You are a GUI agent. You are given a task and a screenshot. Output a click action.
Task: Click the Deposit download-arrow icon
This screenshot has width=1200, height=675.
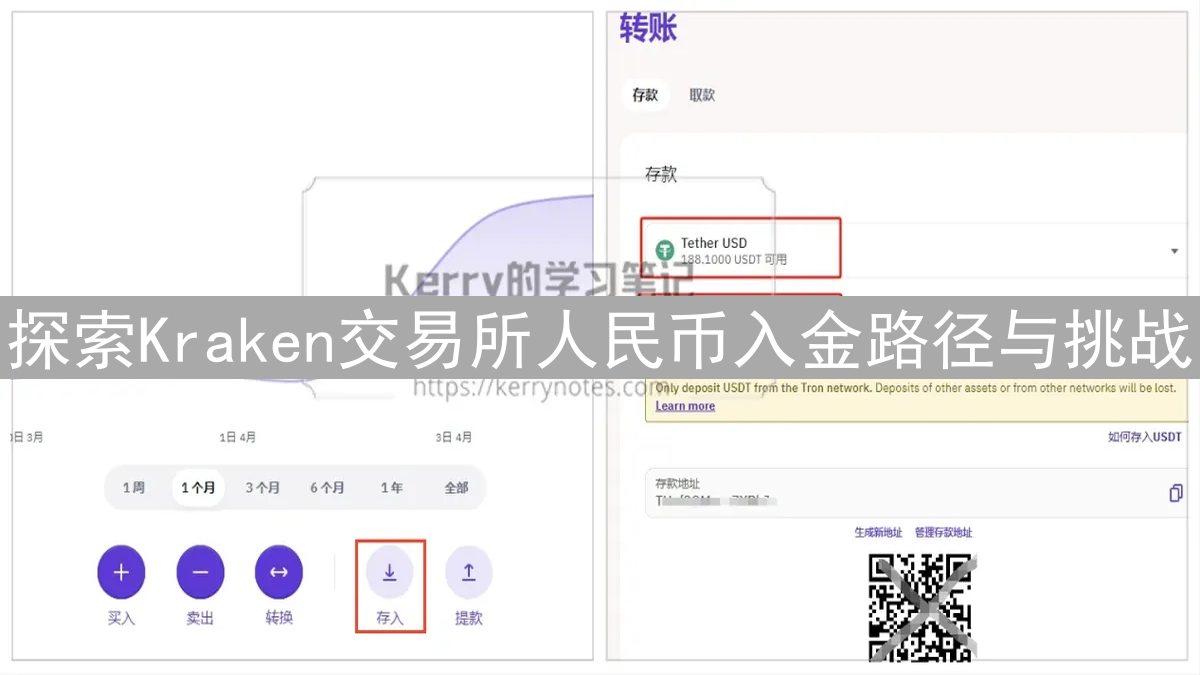(390, 573)
